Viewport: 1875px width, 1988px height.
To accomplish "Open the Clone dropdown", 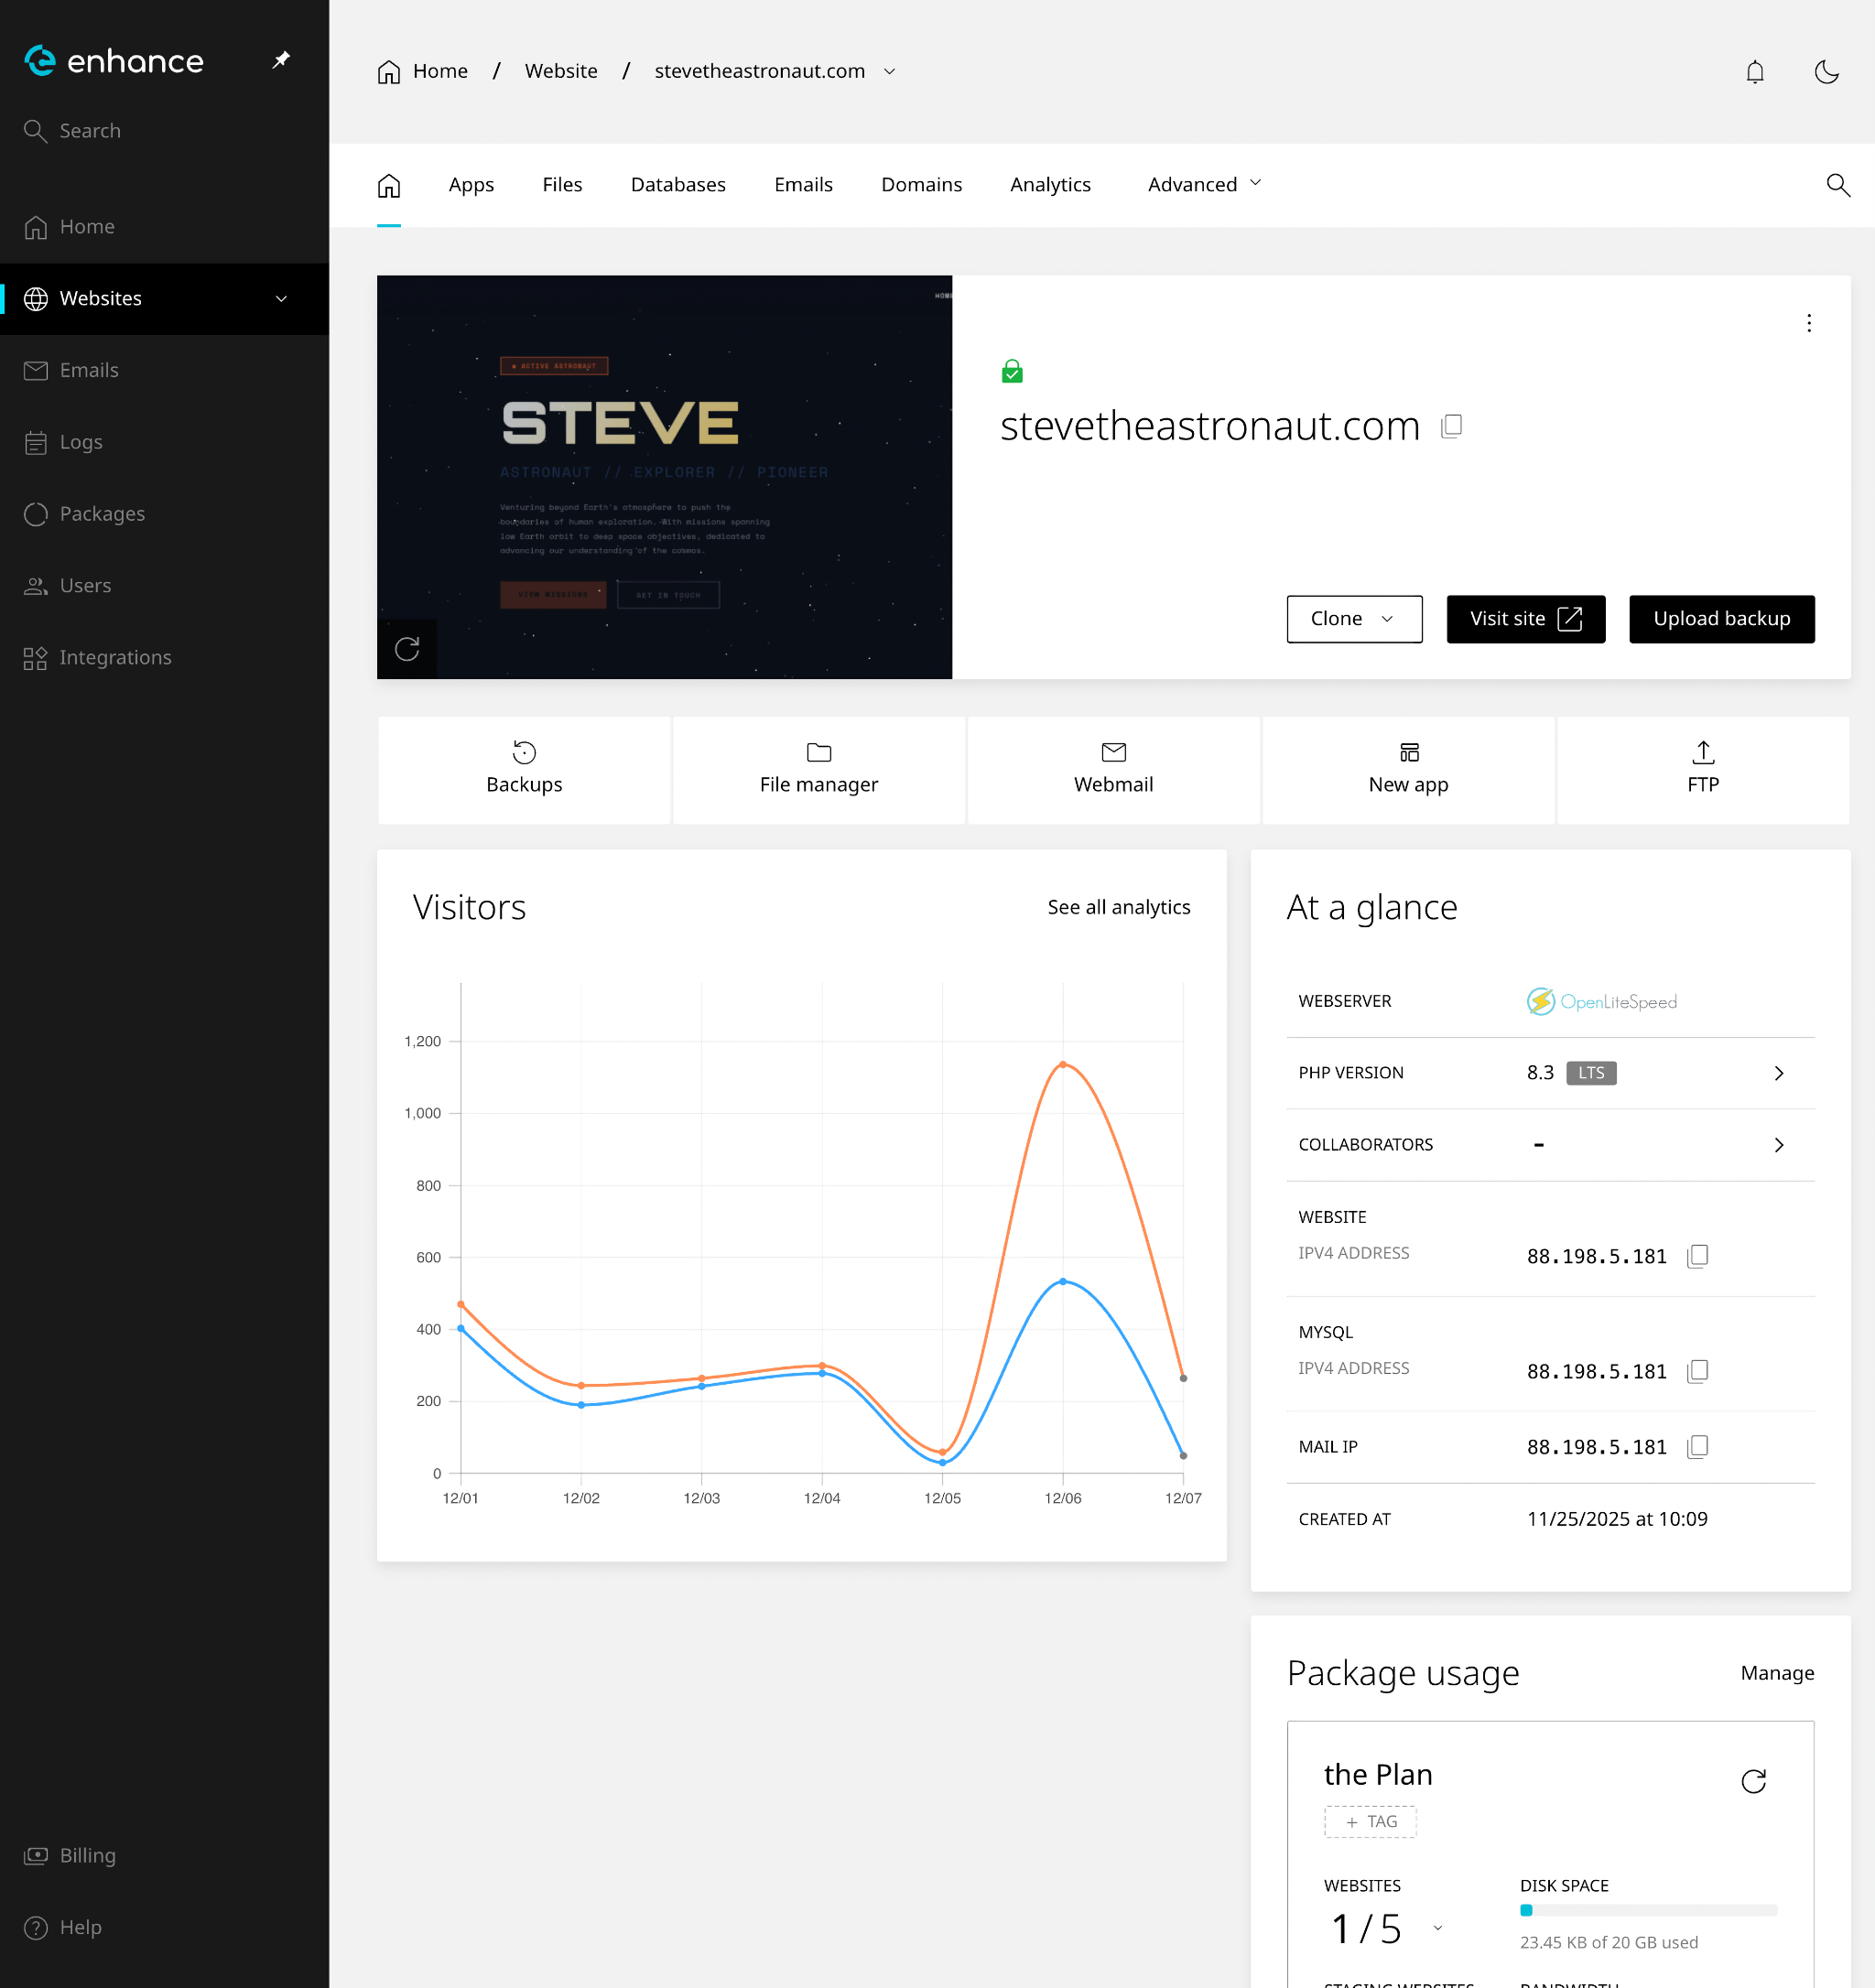I will point(1353,619).
